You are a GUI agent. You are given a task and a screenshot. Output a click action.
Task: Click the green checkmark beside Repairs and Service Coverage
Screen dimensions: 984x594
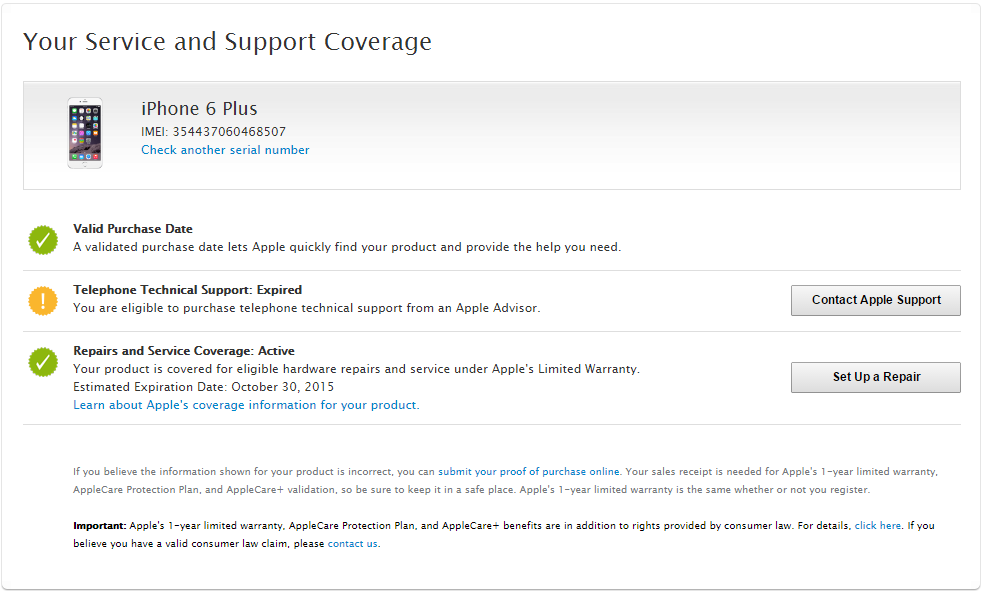(43, 362)
